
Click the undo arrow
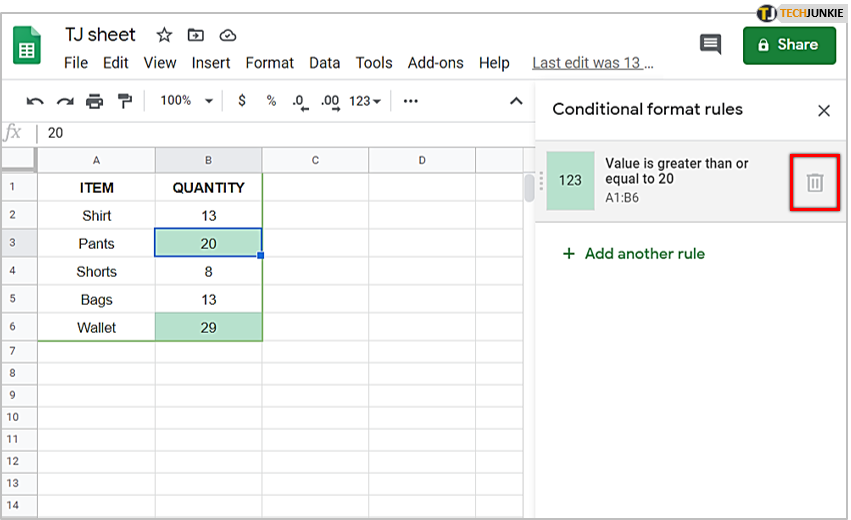pyautogui.click(x=35, y=101)
